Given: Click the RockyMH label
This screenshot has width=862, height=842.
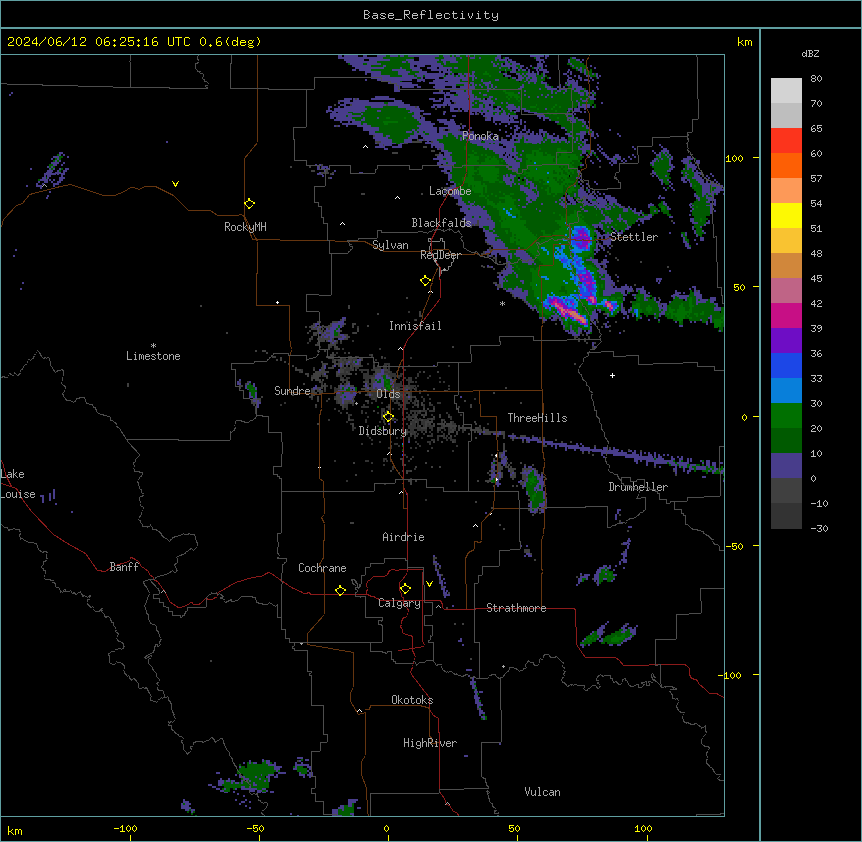Looking at the screenshot, I should click(x=245, y=227).
